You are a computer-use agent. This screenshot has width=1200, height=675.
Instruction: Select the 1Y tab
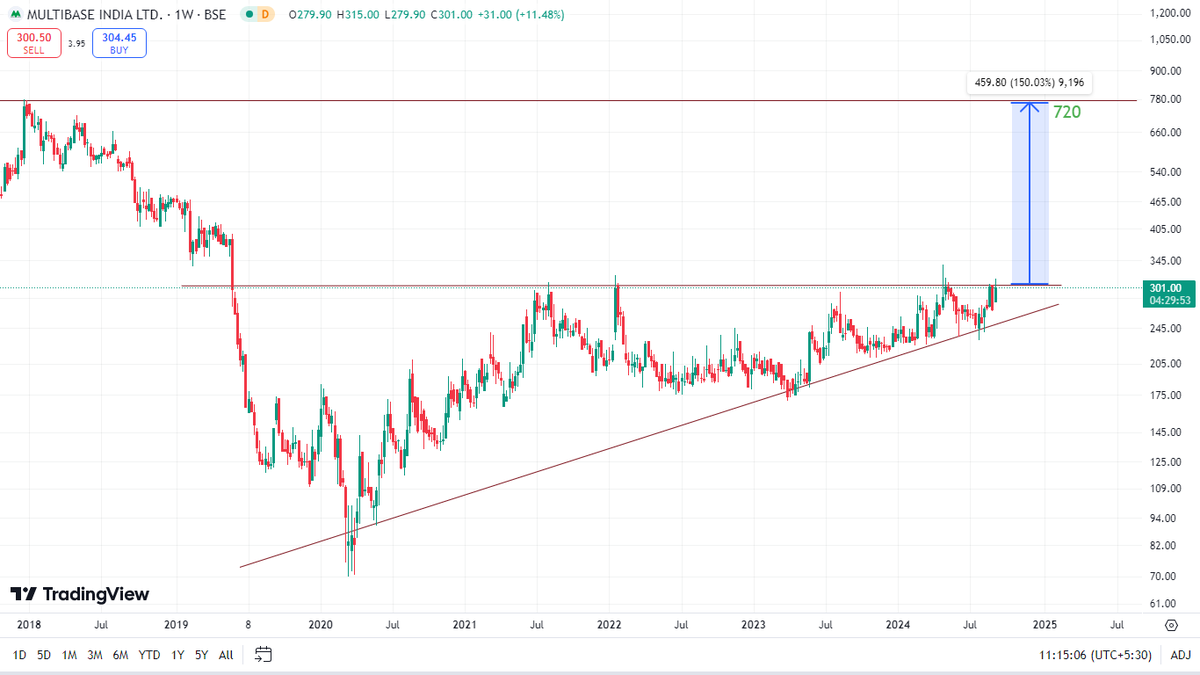pos(176,655)
